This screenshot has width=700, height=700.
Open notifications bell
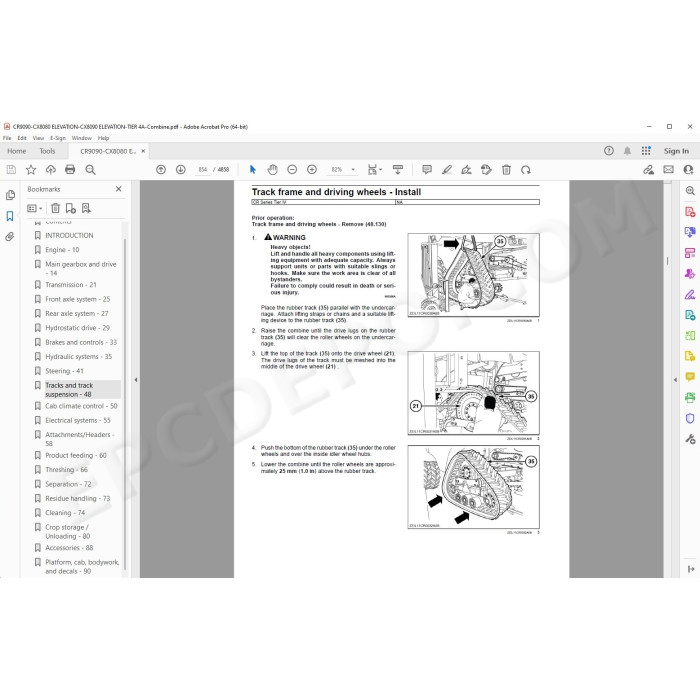(627, 151)
